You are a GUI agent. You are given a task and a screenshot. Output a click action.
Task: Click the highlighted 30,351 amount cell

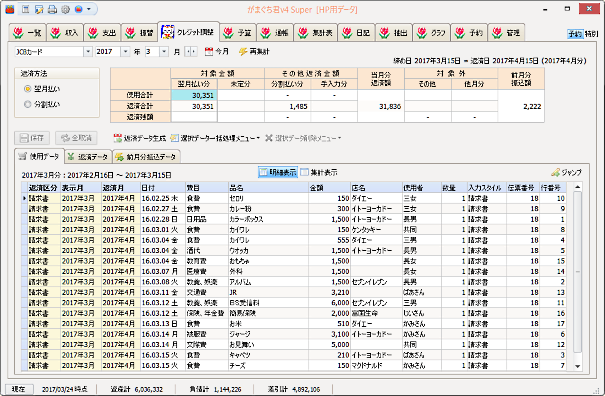[x=194, y=95]
